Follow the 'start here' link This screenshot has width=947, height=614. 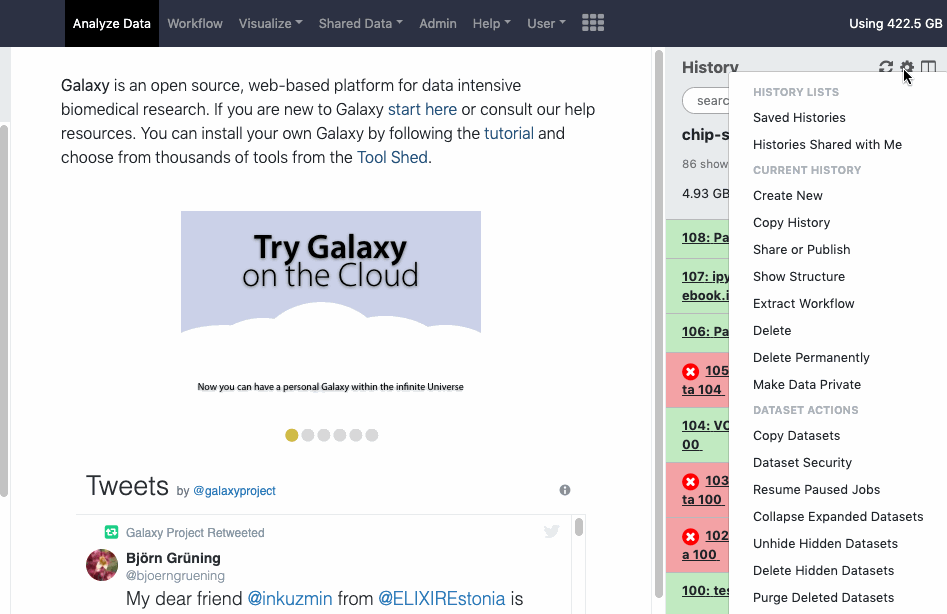(x=422, y=109)
